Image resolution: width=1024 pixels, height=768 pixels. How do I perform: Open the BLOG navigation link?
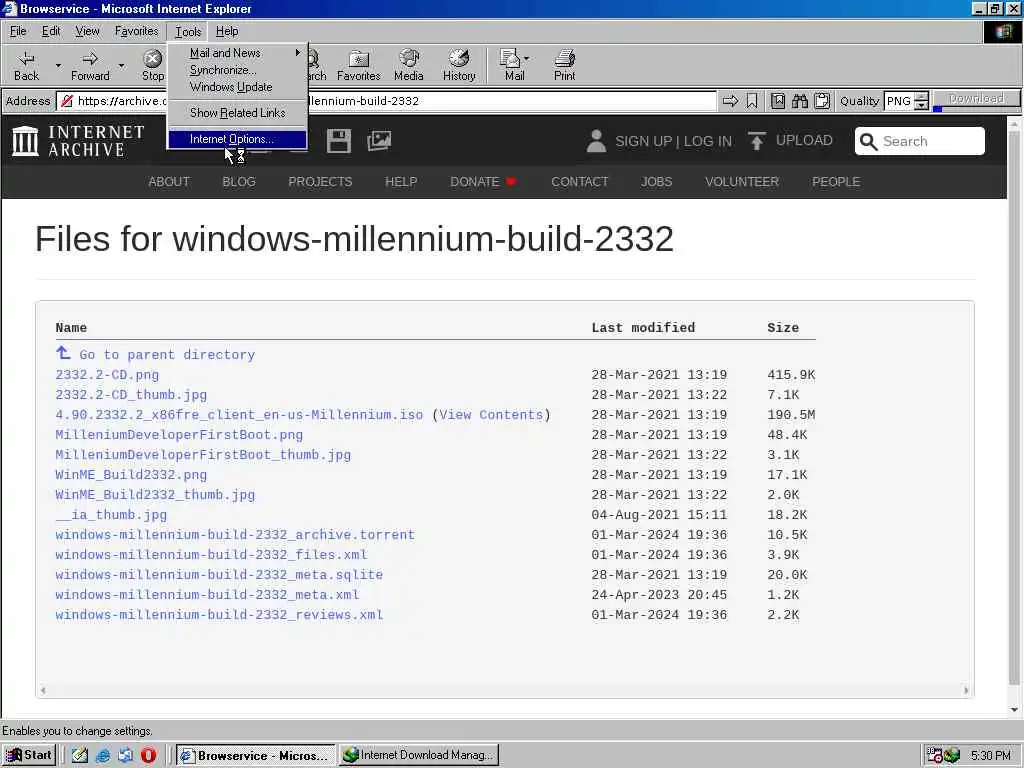(238, 182)
